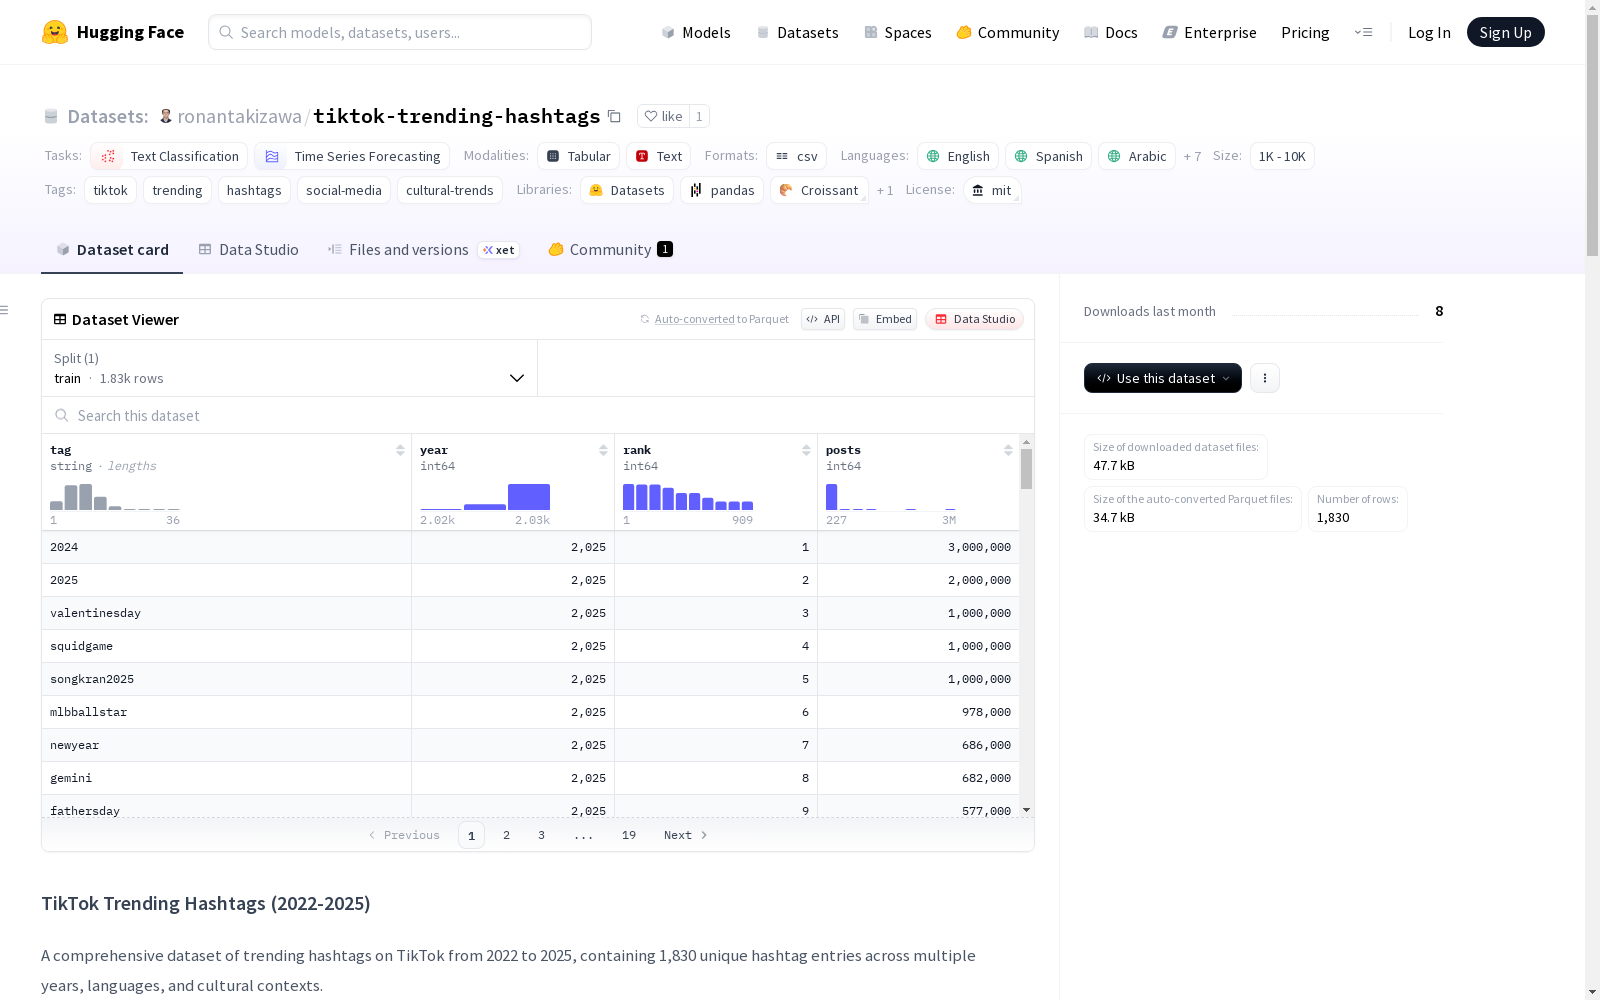Click the Embed button
This screenshot has width=1600, height=1000.
[885, 319]
